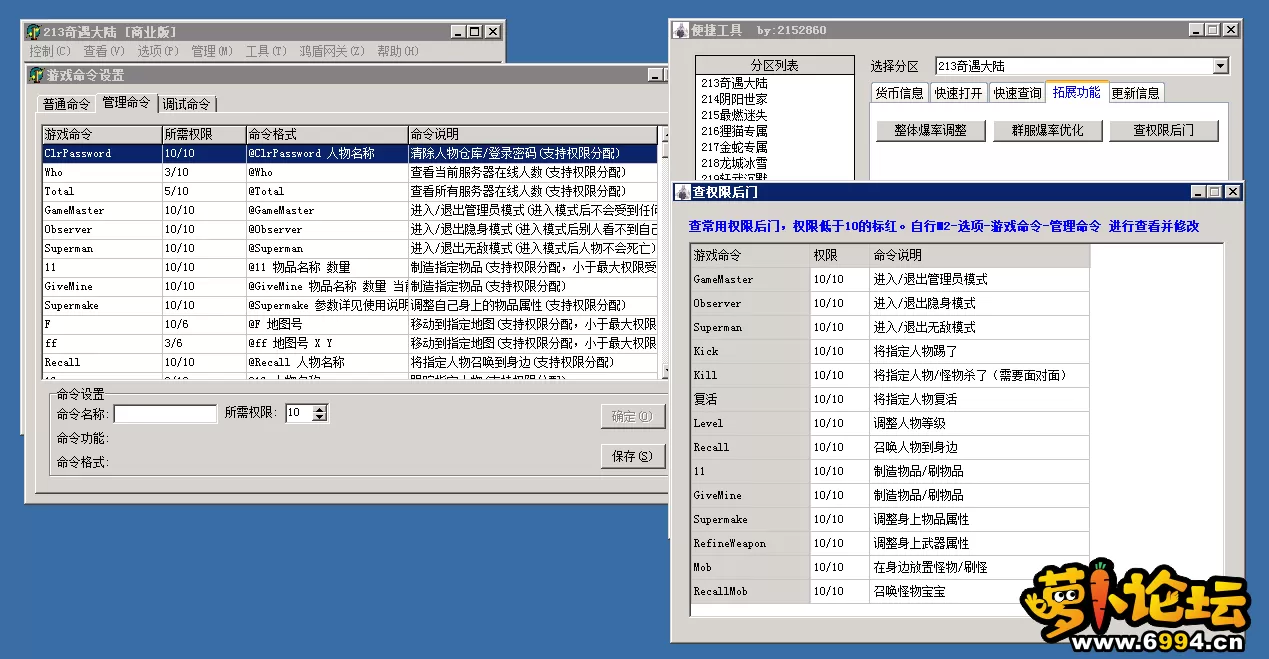This screenshot has width=1269, height=659.
Task: Click the 命令说明 header in 游戏命令设置
Action: click(532, 134)
